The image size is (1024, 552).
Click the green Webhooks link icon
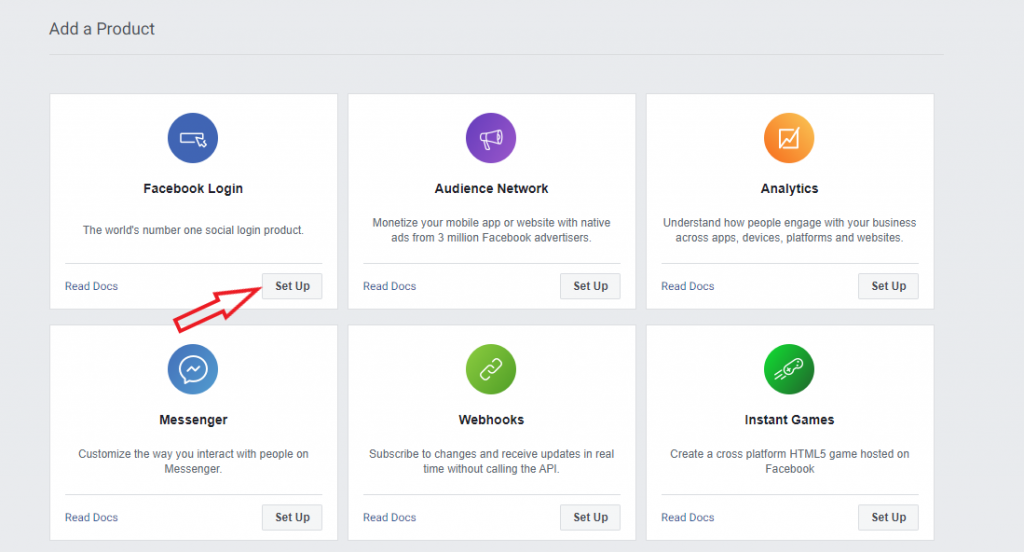click(491, 369)
